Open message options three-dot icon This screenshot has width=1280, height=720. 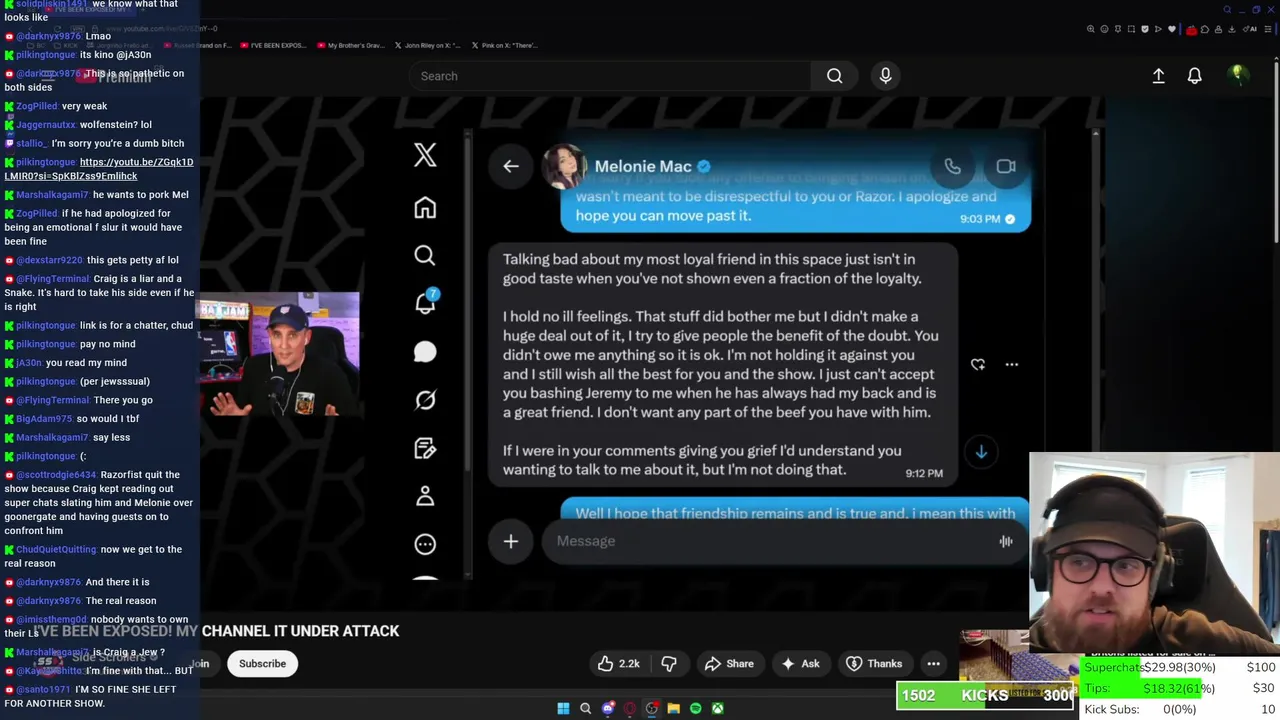click(1011, 365)
